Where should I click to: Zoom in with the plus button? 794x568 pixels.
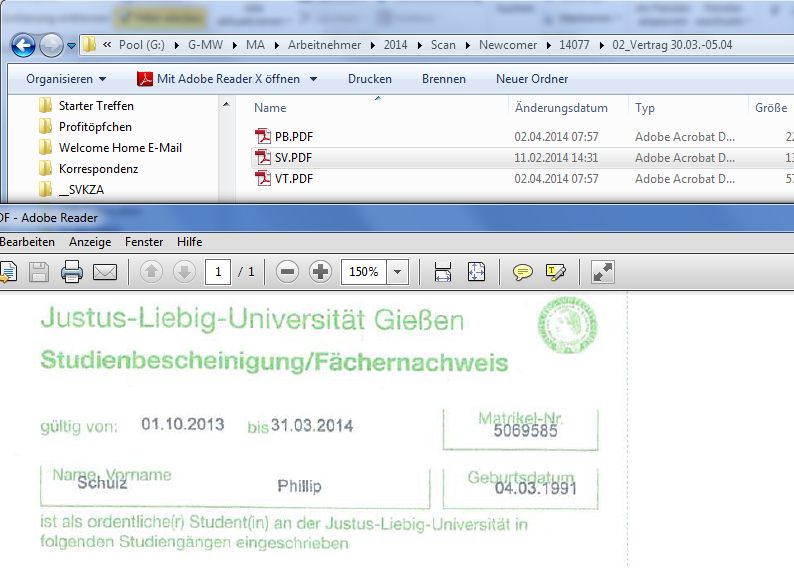pyautogui.click(x=320, y=272)
